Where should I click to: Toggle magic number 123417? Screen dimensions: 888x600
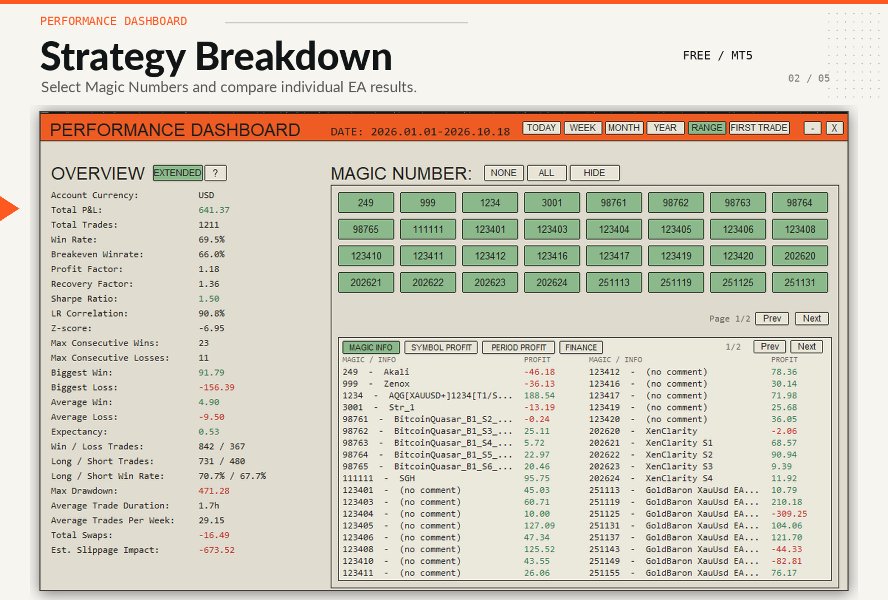click(x=614, y=256)
